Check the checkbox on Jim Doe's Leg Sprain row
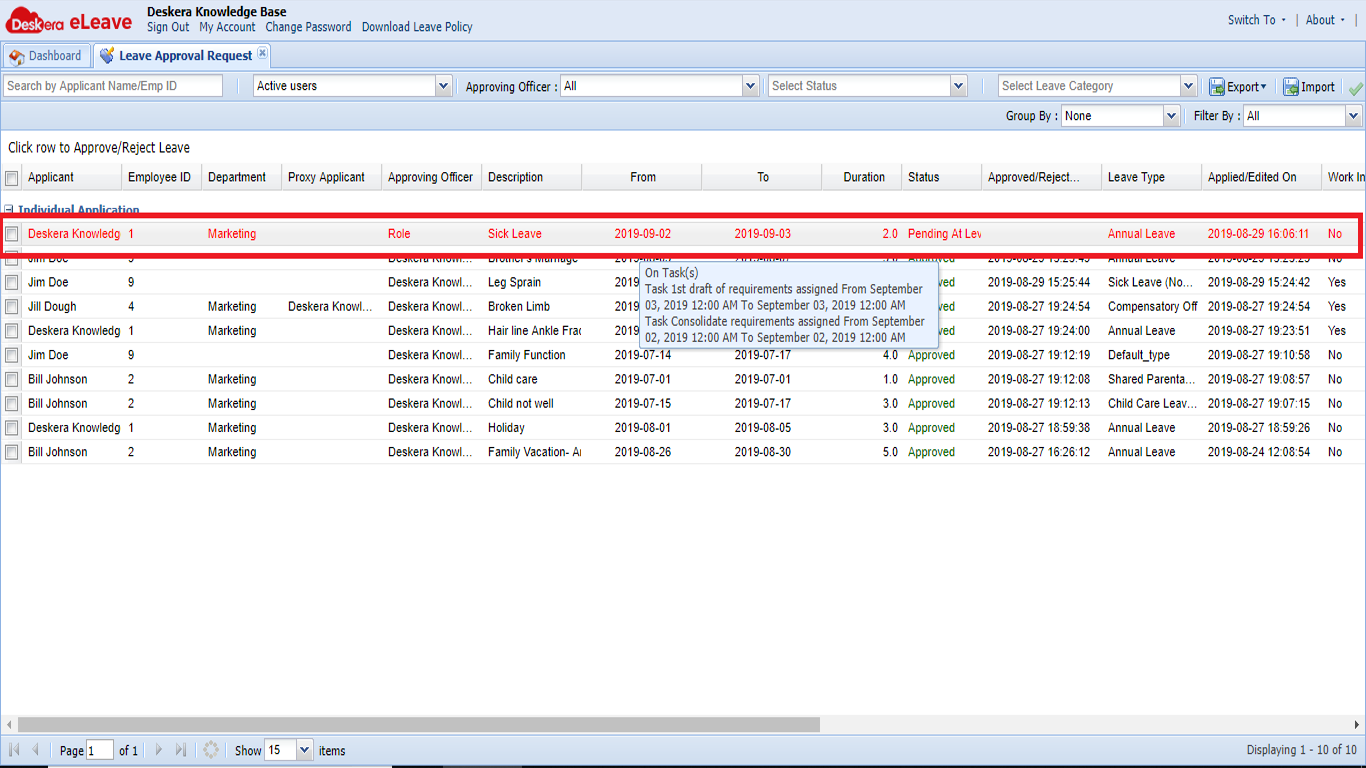This screenshot has width=1366, height=768. (x=11, y=282)
